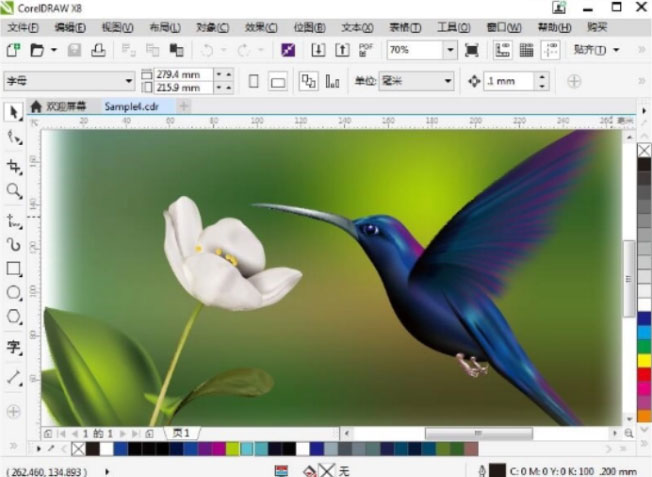Viewport: 652px width, 477px height.
Task: Select the Artistic Media tool
Action: tap(14, 245)
